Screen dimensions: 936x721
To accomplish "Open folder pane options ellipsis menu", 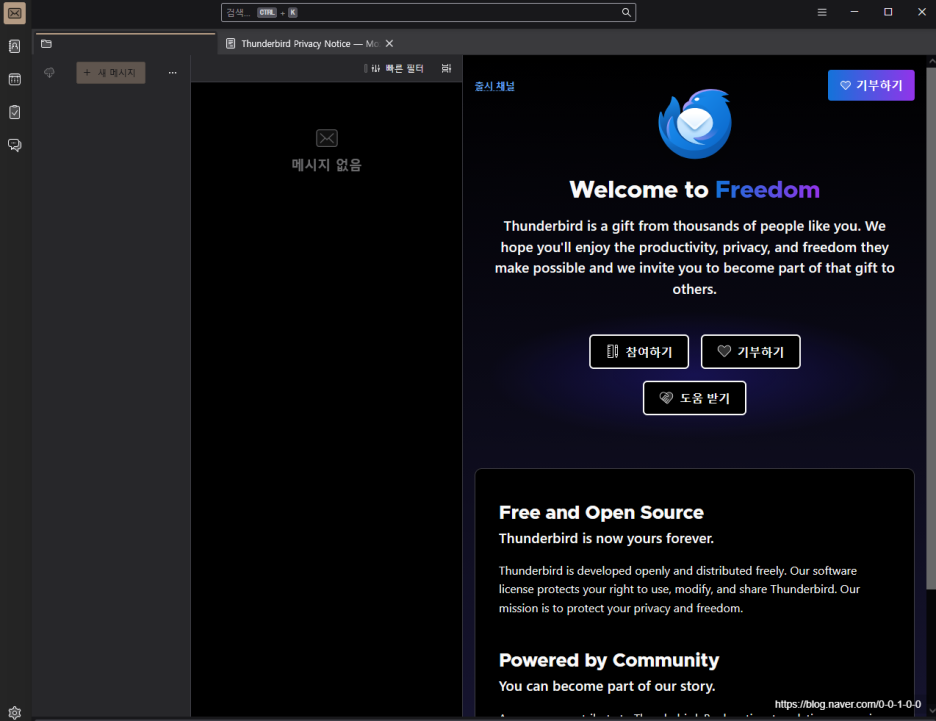I will point(173,73).
